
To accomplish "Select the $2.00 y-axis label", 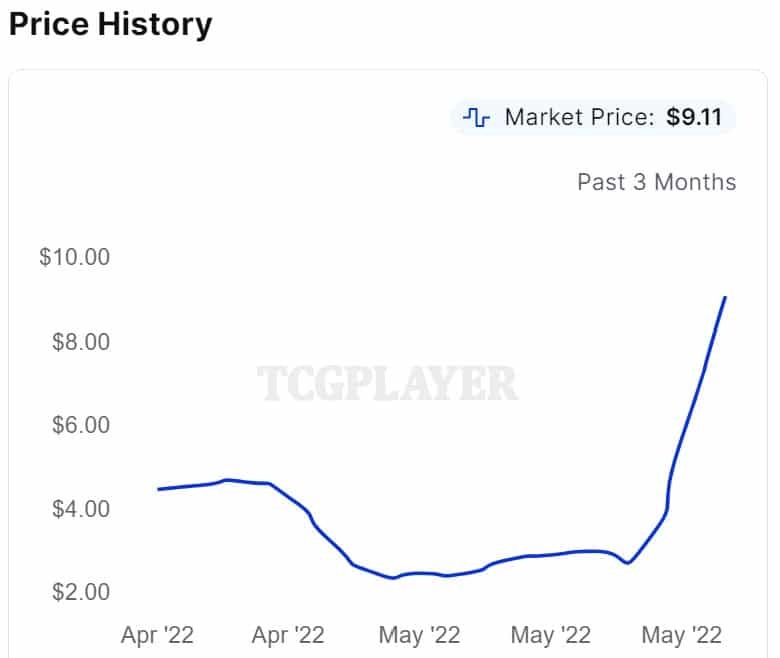I will point(78,592).
